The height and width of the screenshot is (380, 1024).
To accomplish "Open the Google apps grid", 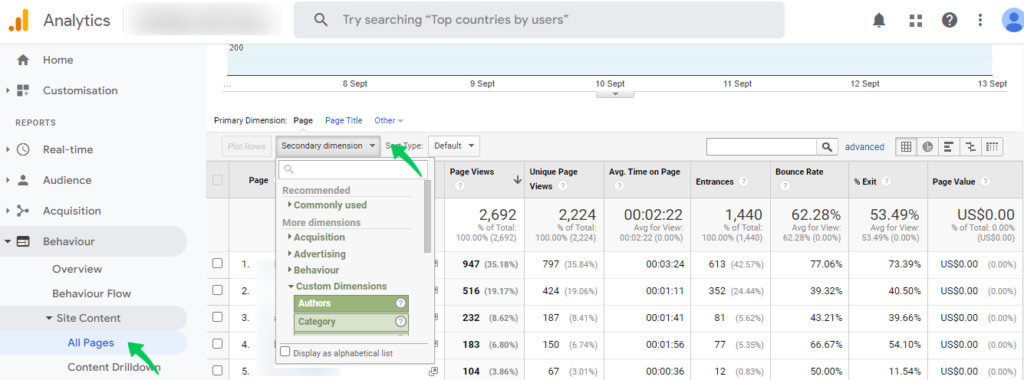I will [915, 20].
